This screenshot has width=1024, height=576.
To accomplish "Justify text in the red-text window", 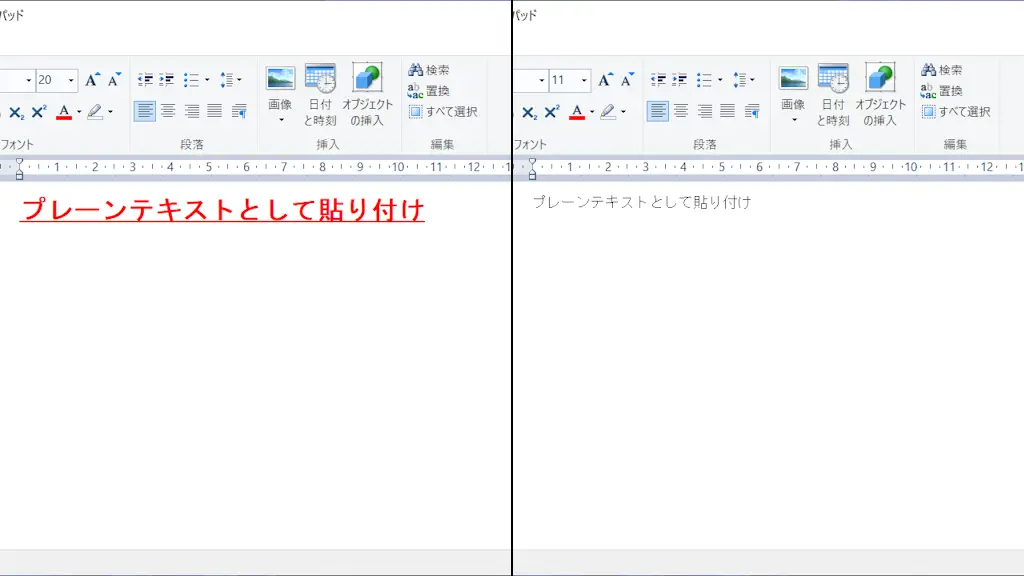I will 215,112.
